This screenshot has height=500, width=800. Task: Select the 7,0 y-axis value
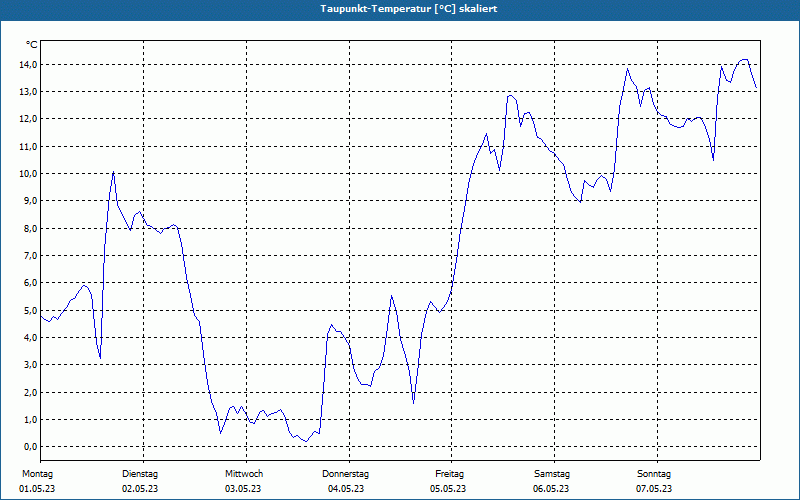click(x=30, y=256)
